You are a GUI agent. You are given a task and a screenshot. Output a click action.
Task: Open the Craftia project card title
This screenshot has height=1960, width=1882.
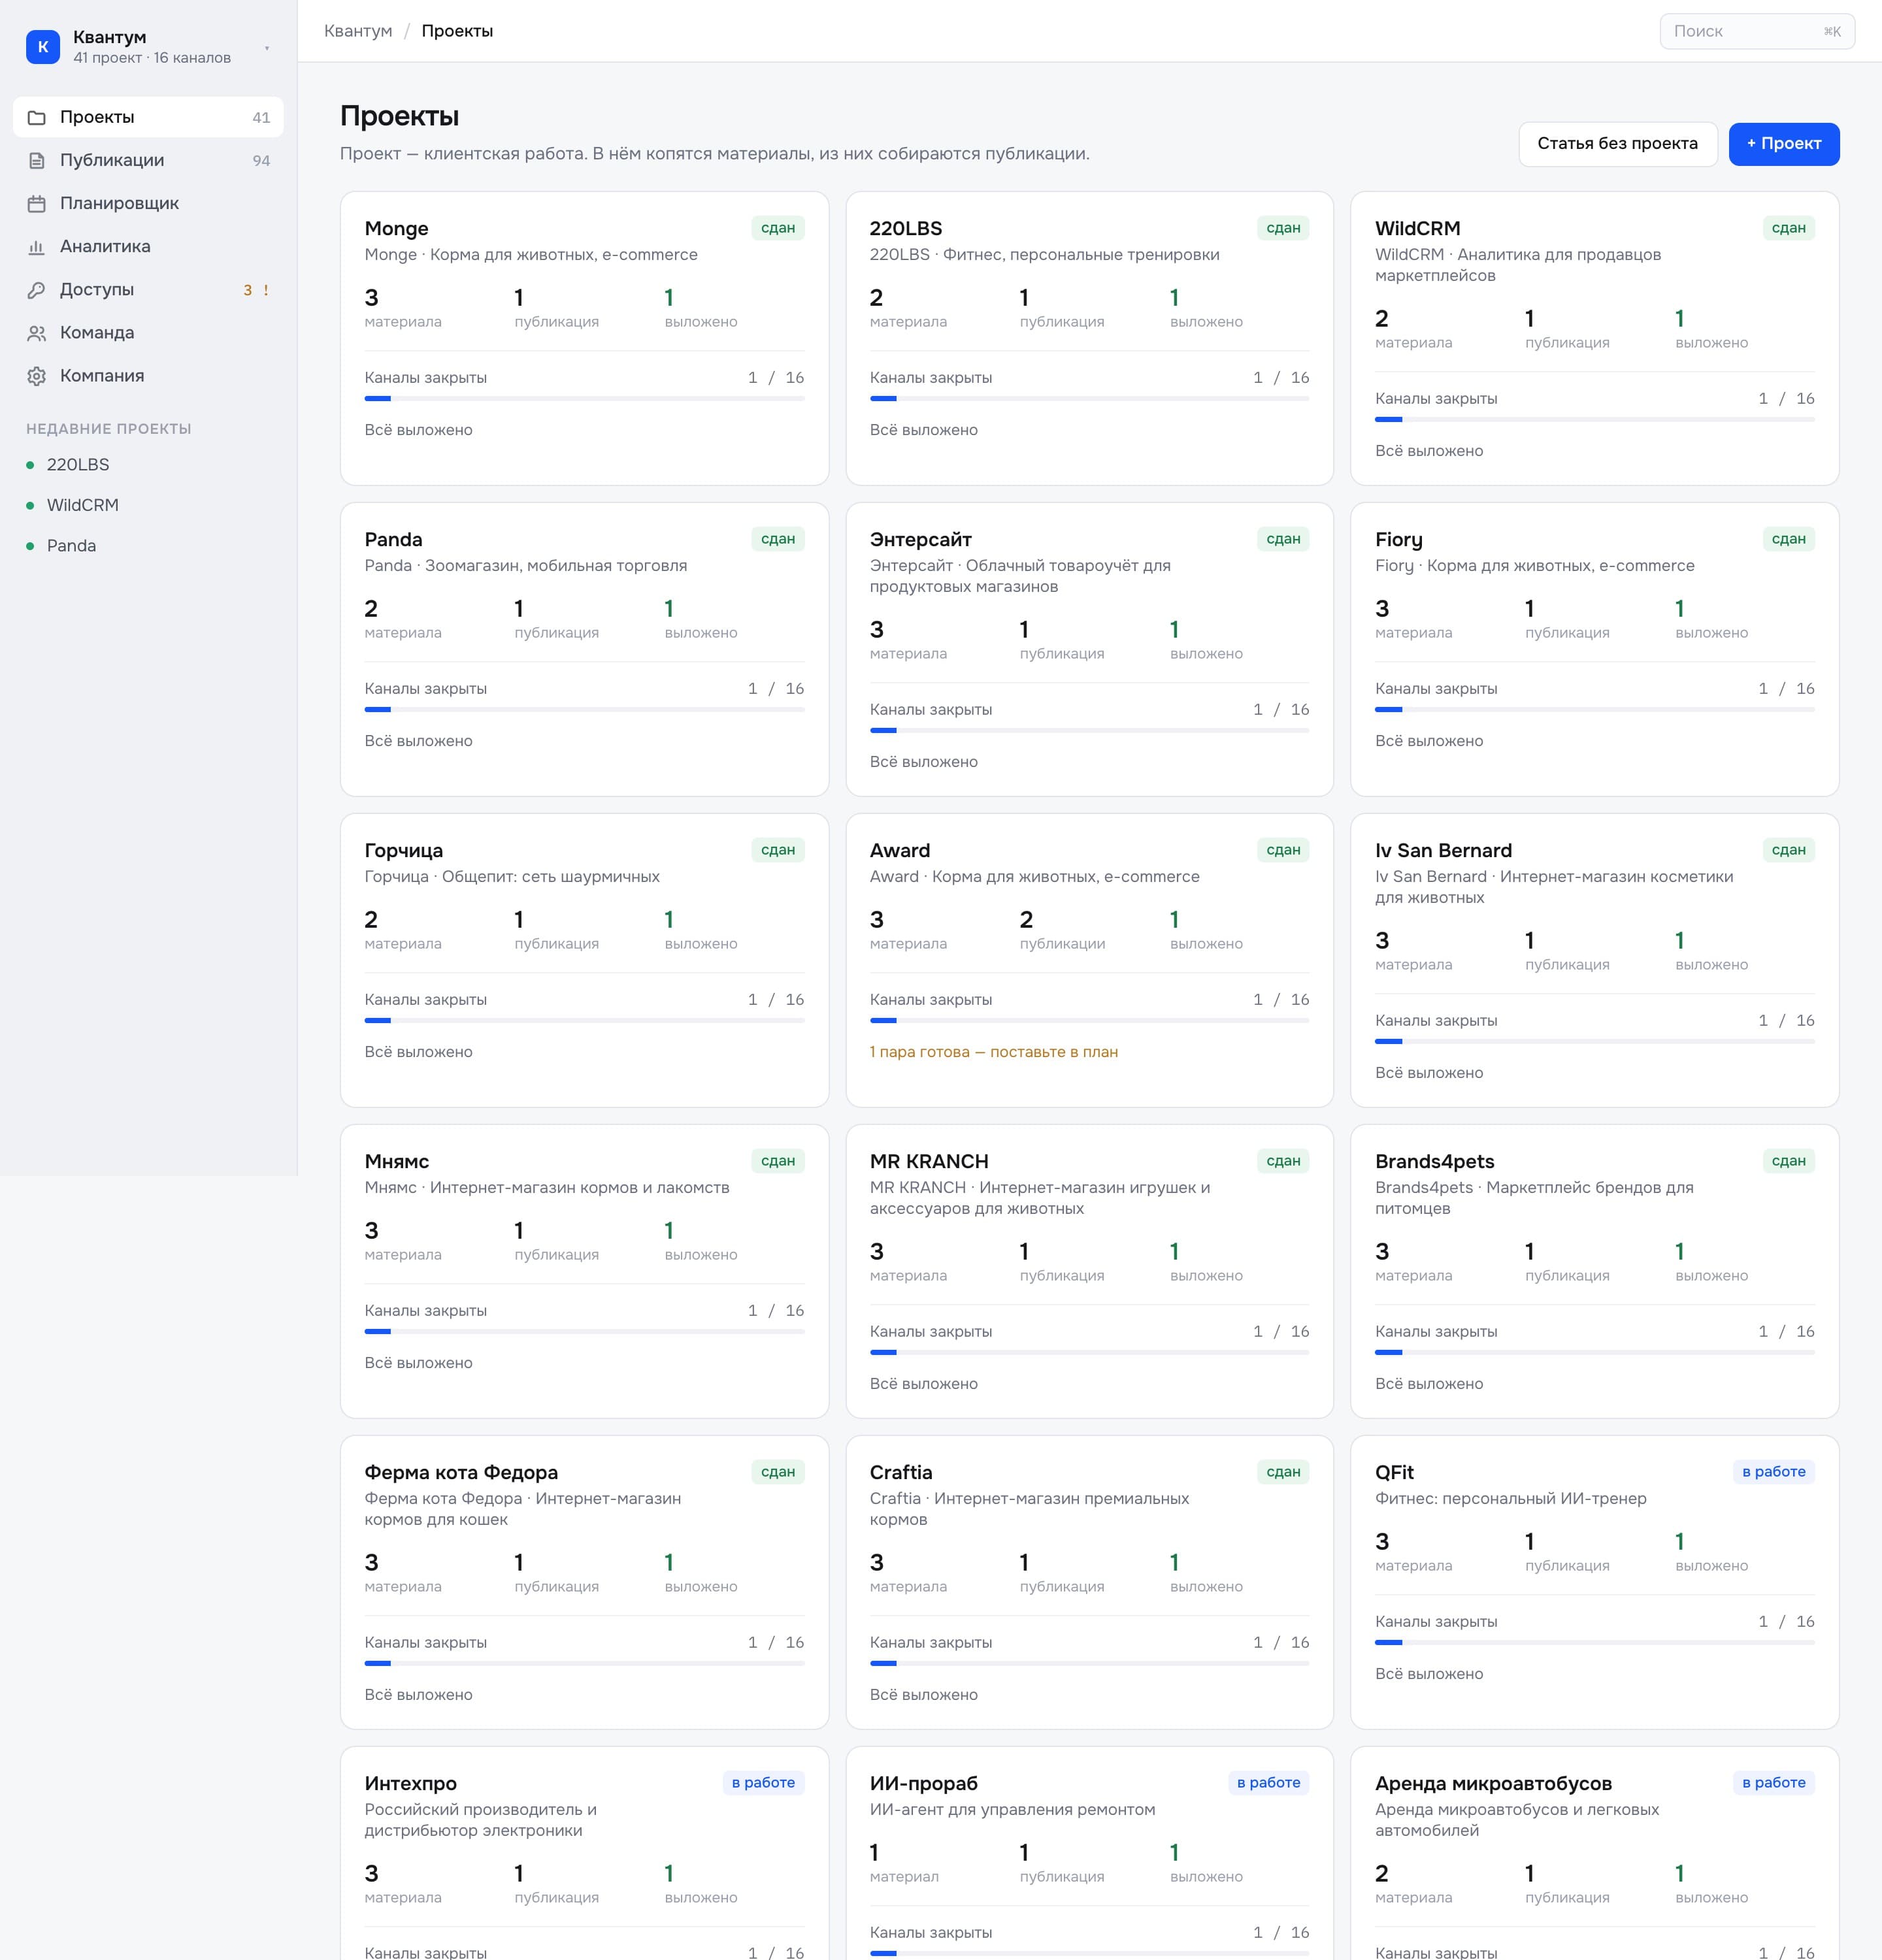(901, 1473)
